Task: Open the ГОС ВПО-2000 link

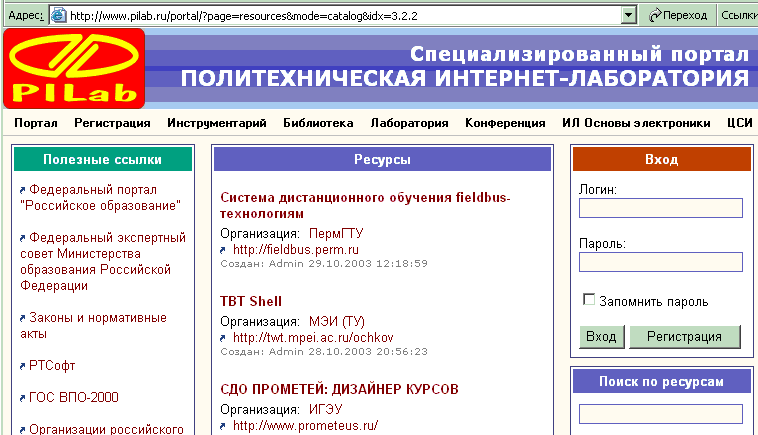Action: coord(73,397)
